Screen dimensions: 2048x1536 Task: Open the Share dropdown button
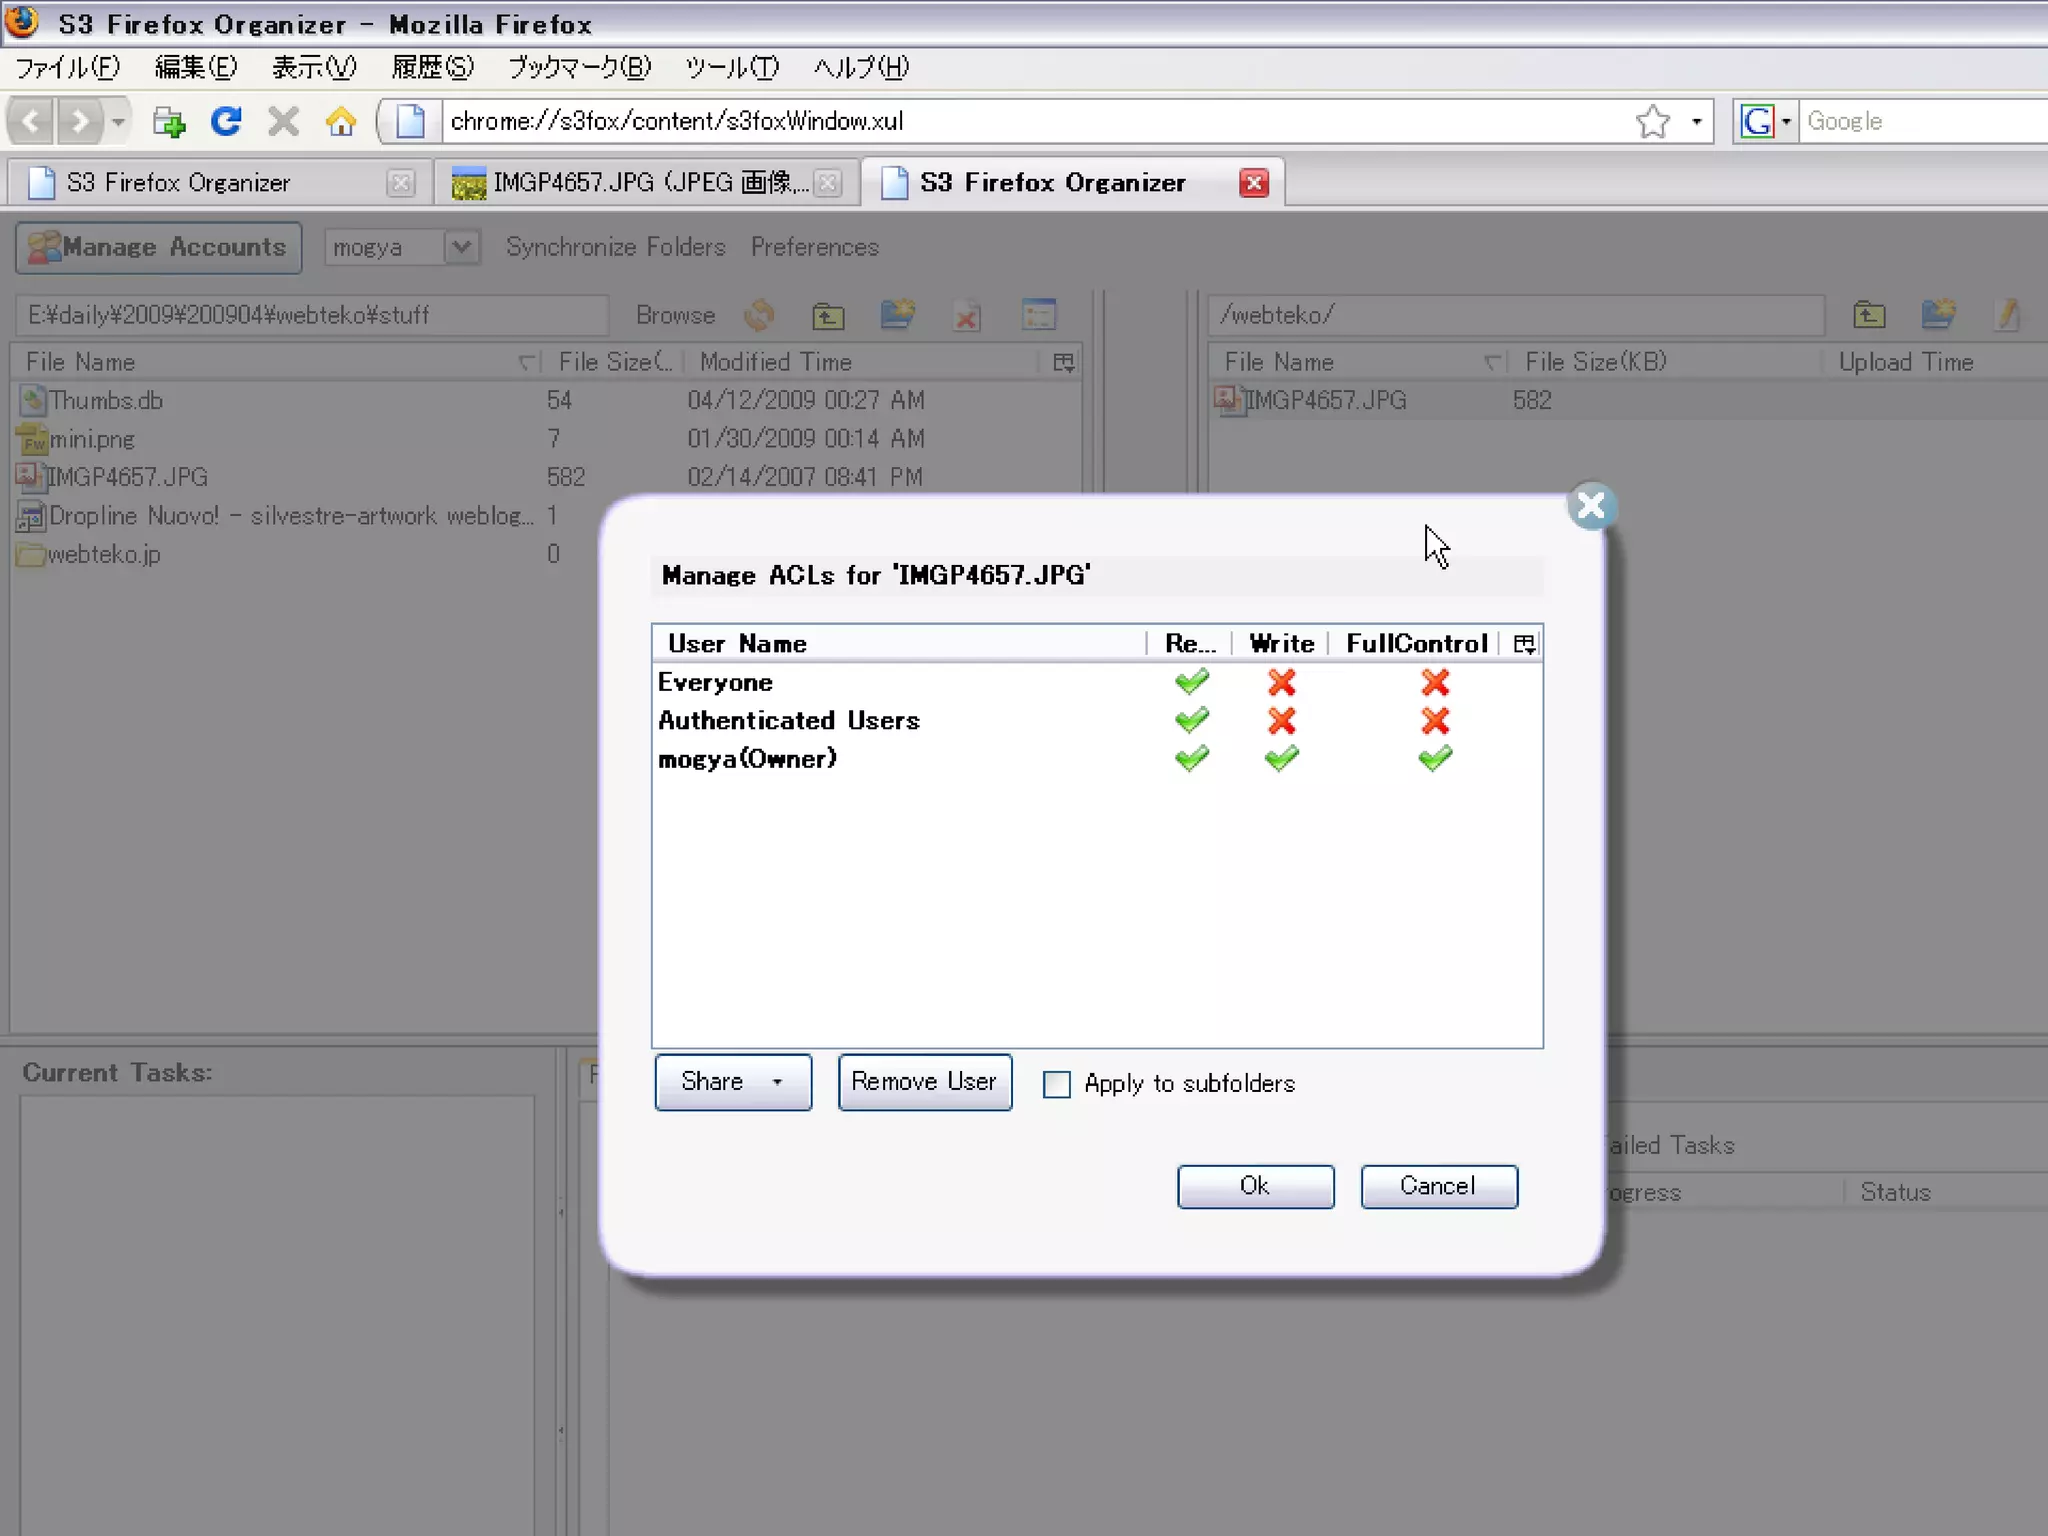point(733,1082)
